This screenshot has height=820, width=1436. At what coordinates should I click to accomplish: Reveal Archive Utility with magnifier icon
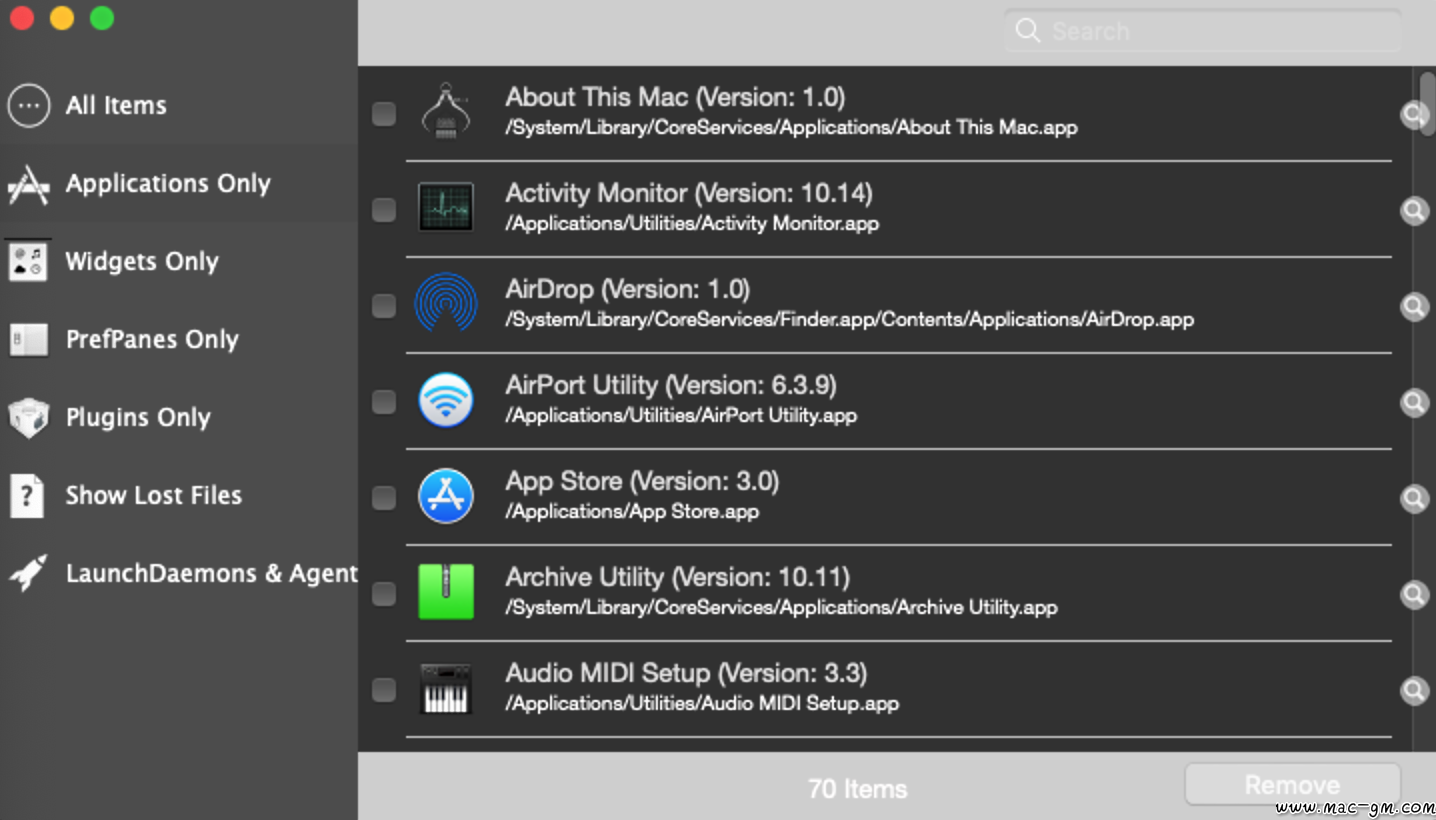tap(1413, 595)
